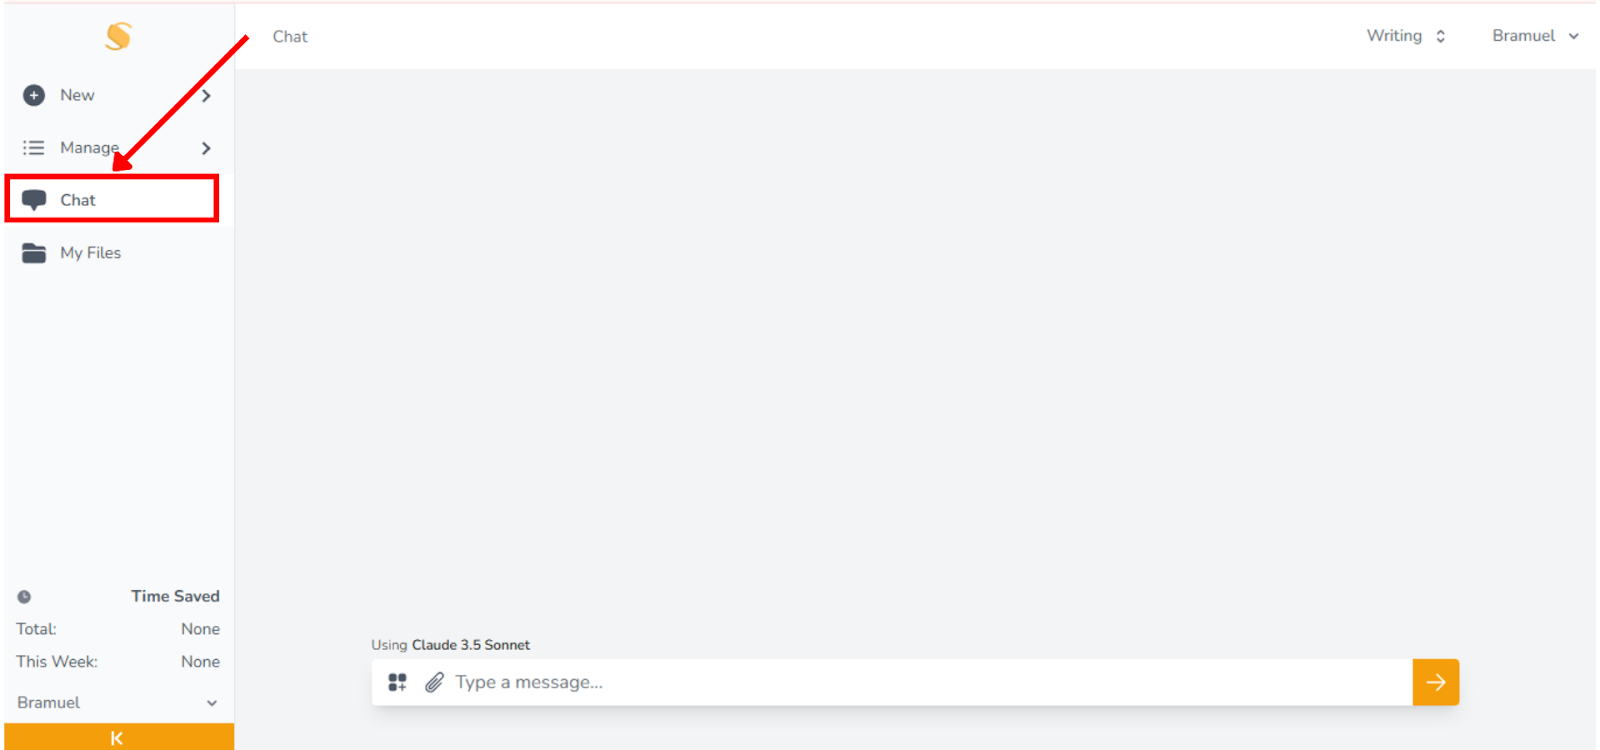Collapse sidebar using the orange bottom bar
Viewport: 1600px width, 750px height.
click(119, 737)
